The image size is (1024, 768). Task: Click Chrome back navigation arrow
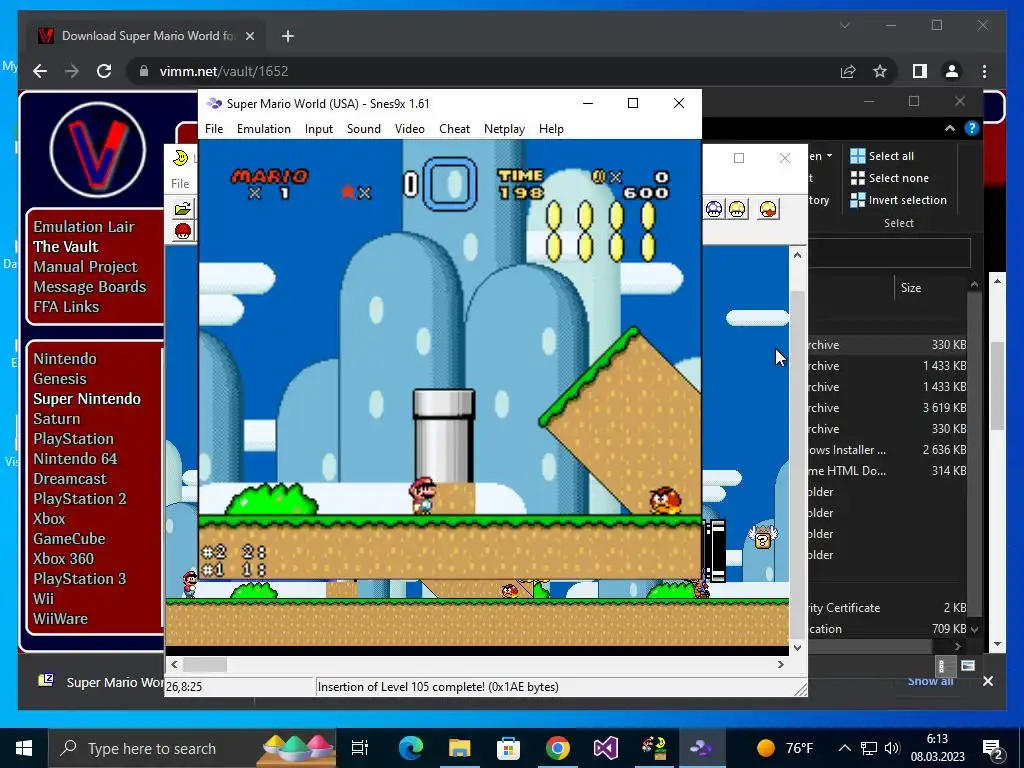pos(40,71)
